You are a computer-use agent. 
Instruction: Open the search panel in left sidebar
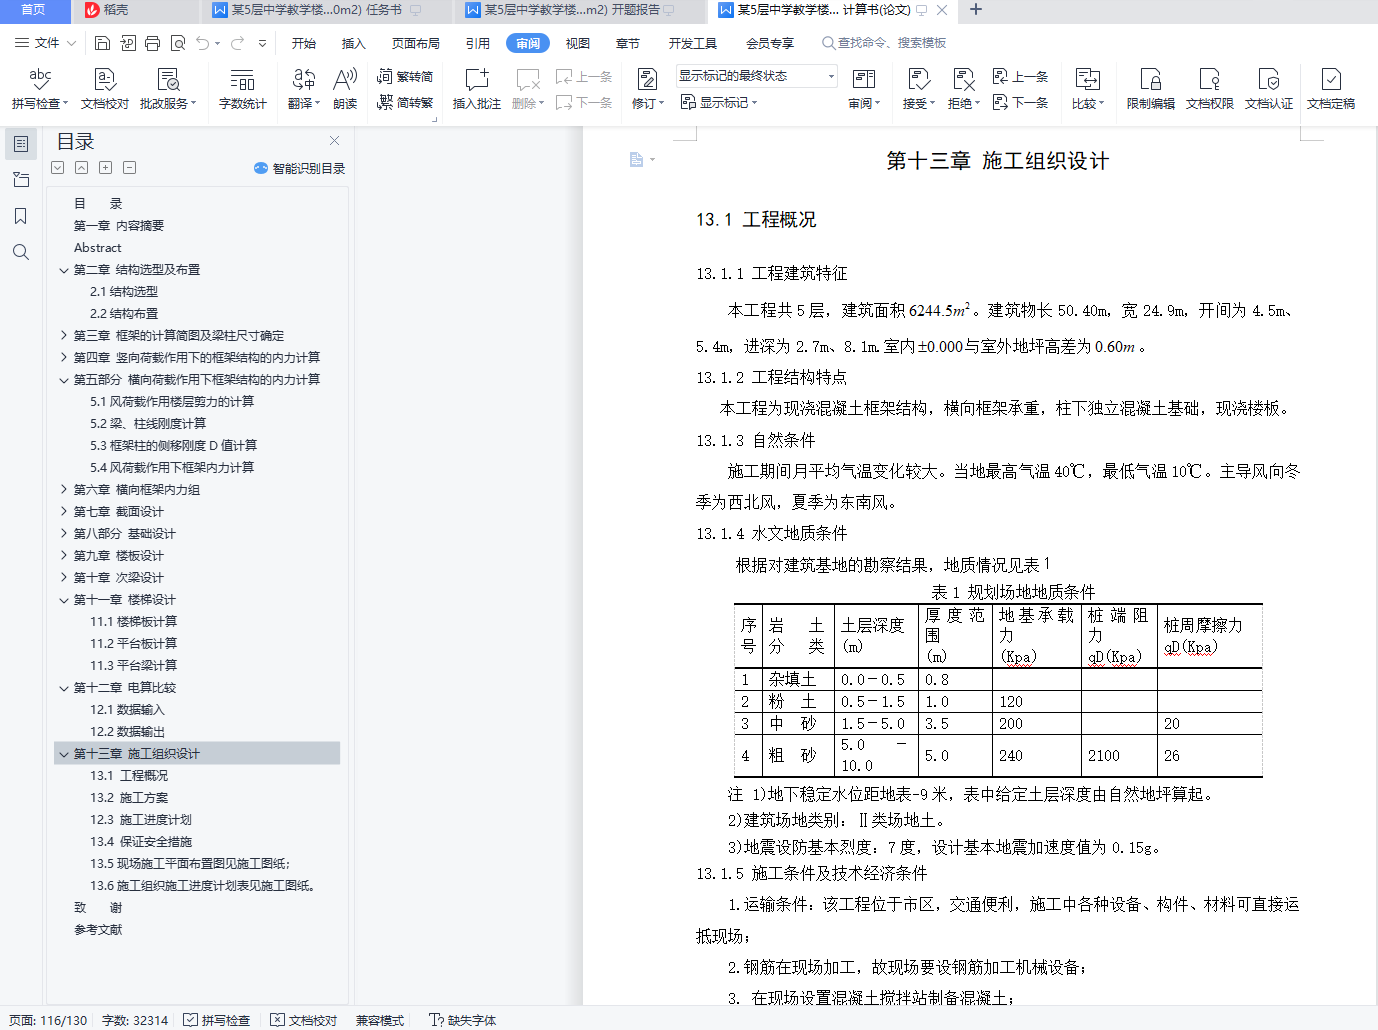pos(20,252)
